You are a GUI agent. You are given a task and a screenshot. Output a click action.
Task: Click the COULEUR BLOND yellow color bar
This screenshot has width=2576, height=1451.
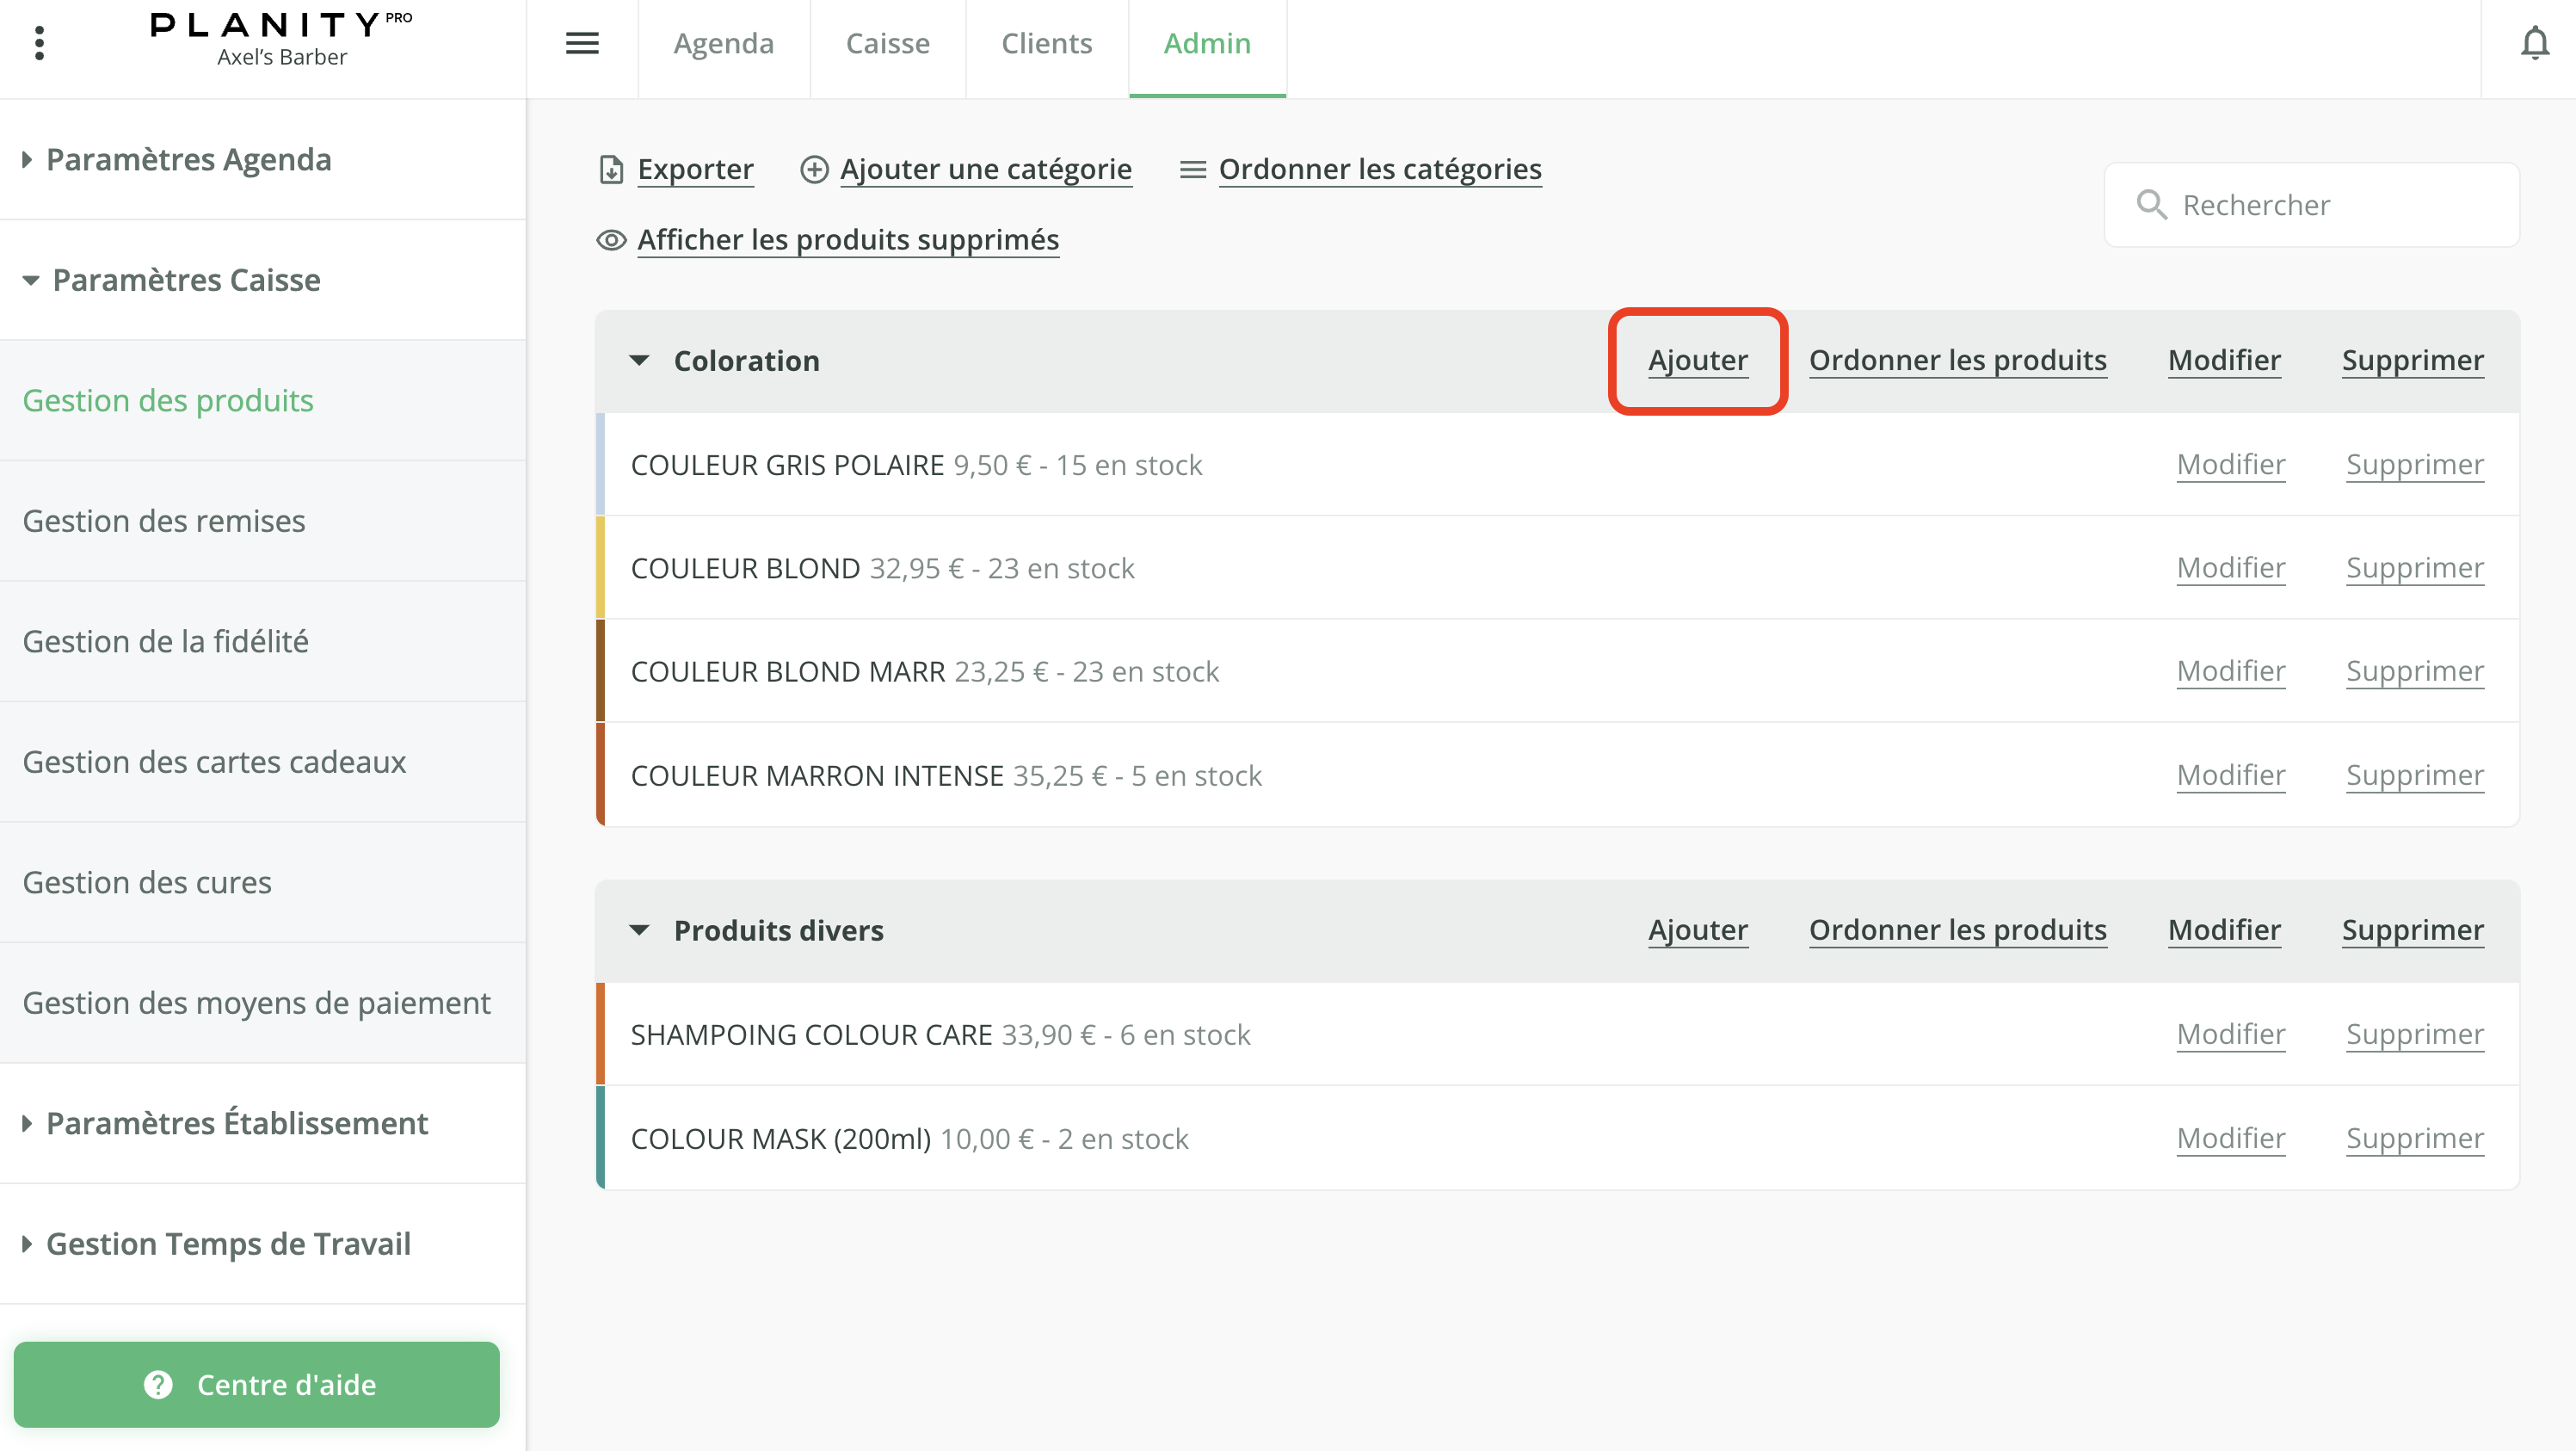tap(600, 567)
